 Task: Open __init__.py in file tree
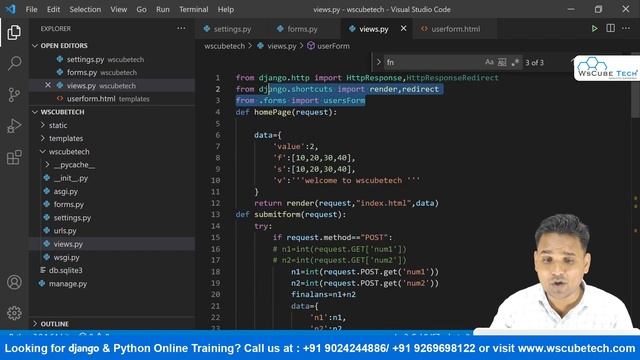click(71, 178)
